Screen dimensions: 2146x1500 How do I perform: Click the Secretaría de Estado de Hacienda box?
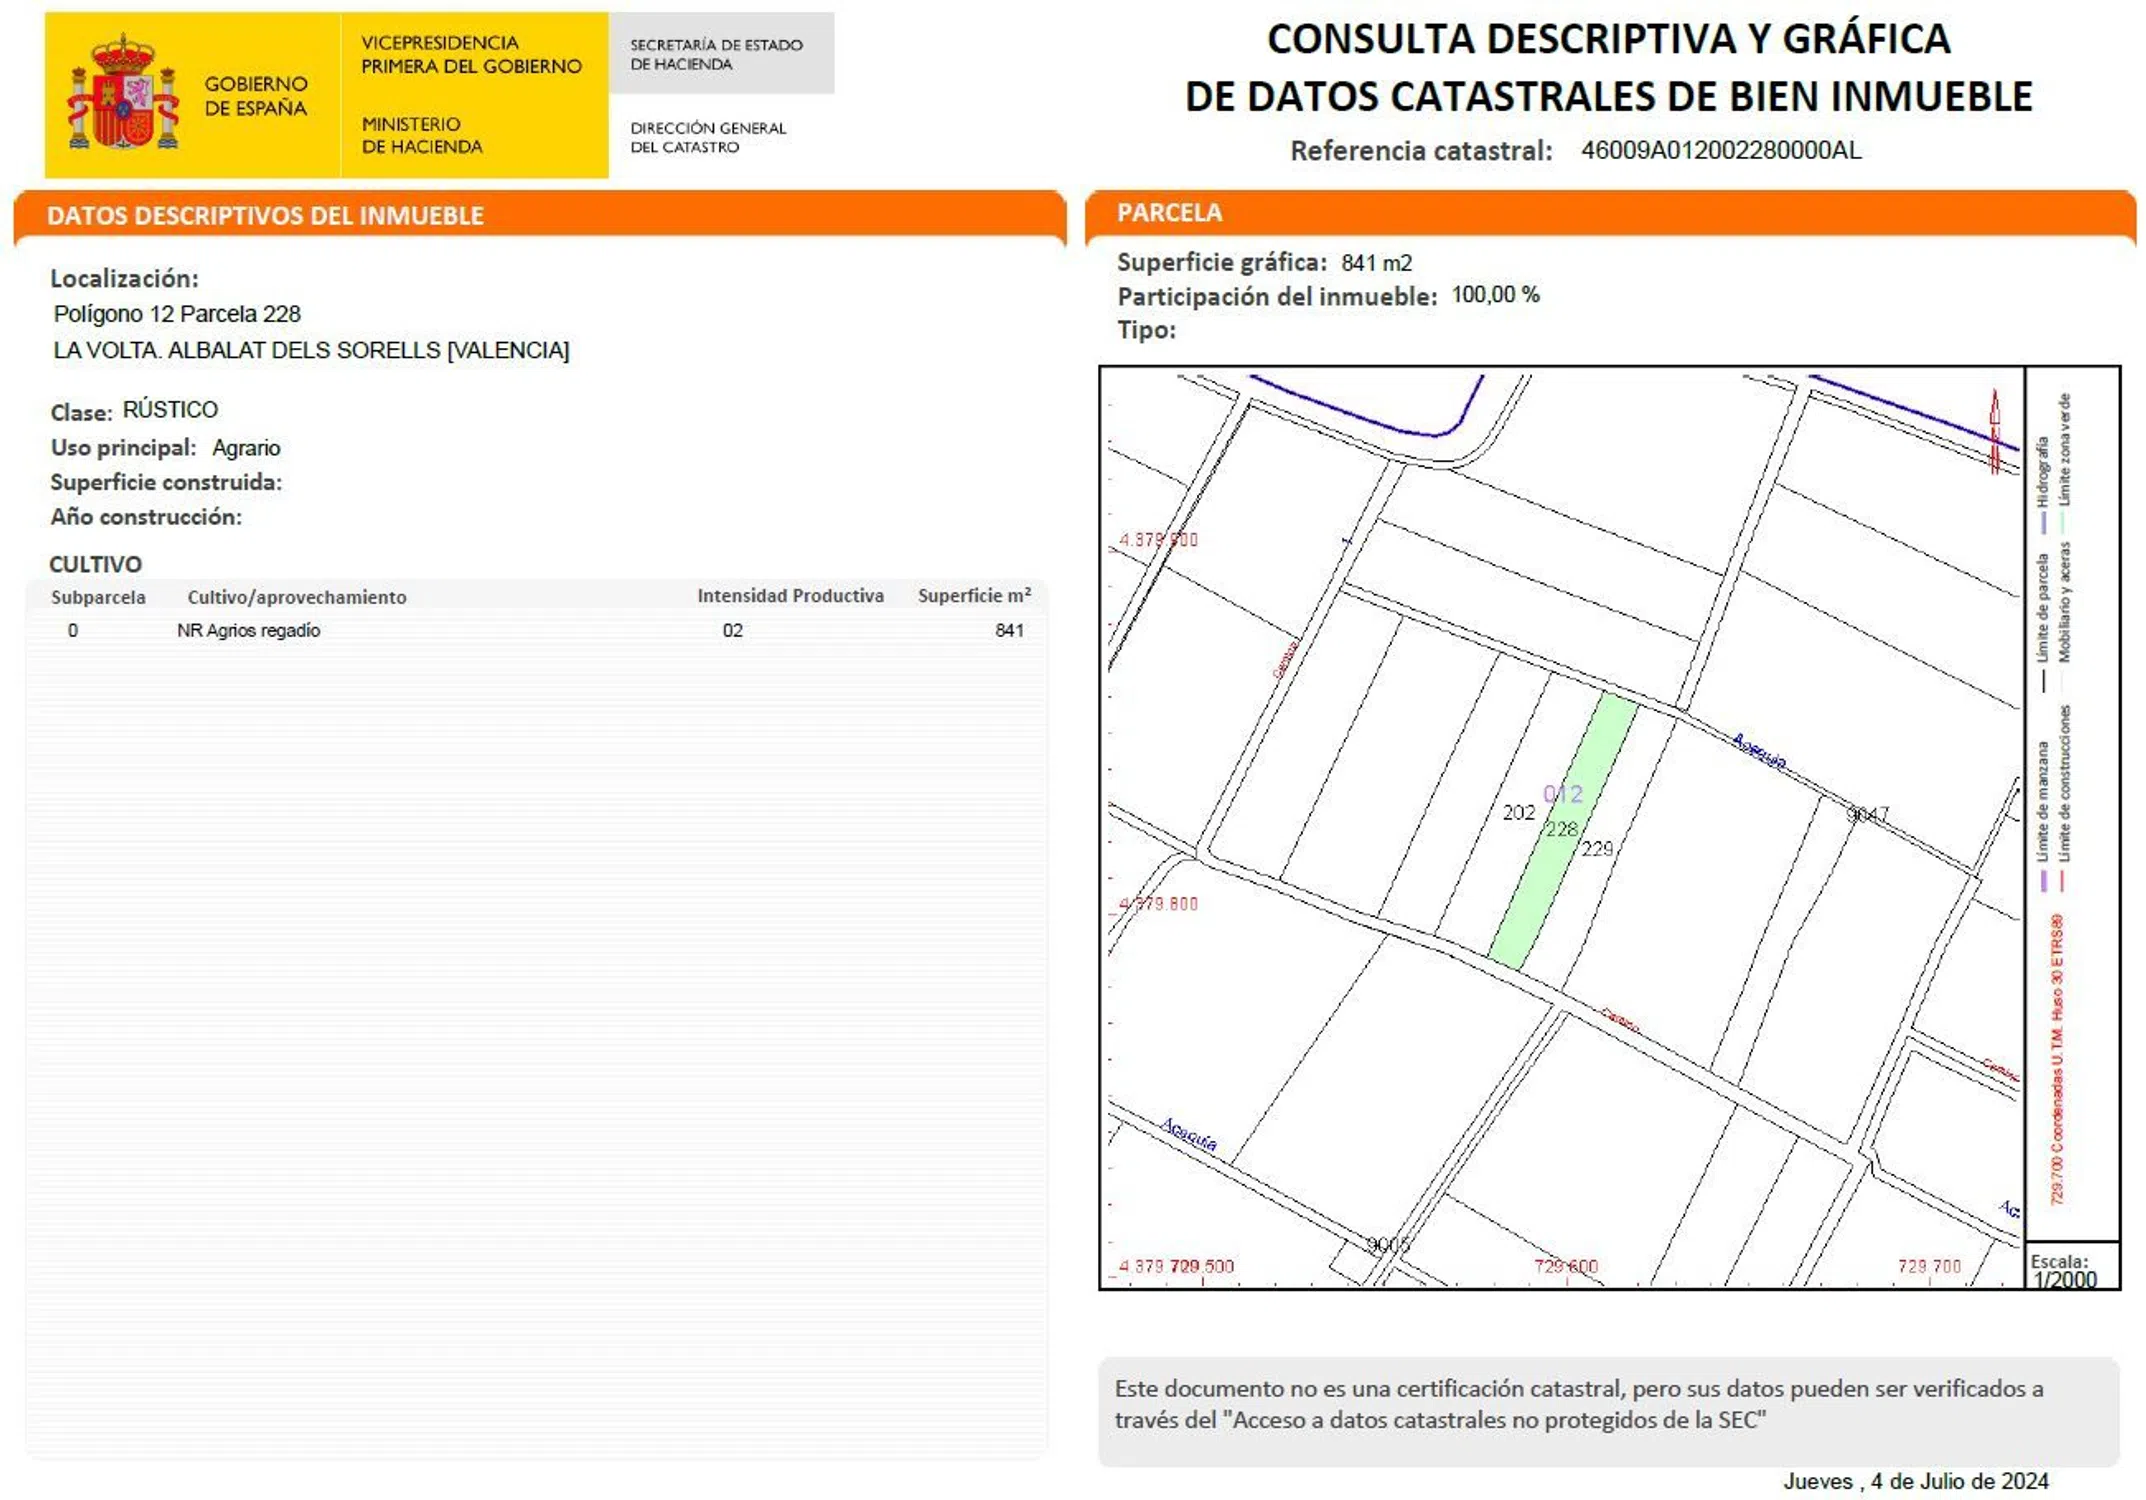(720, 54)
